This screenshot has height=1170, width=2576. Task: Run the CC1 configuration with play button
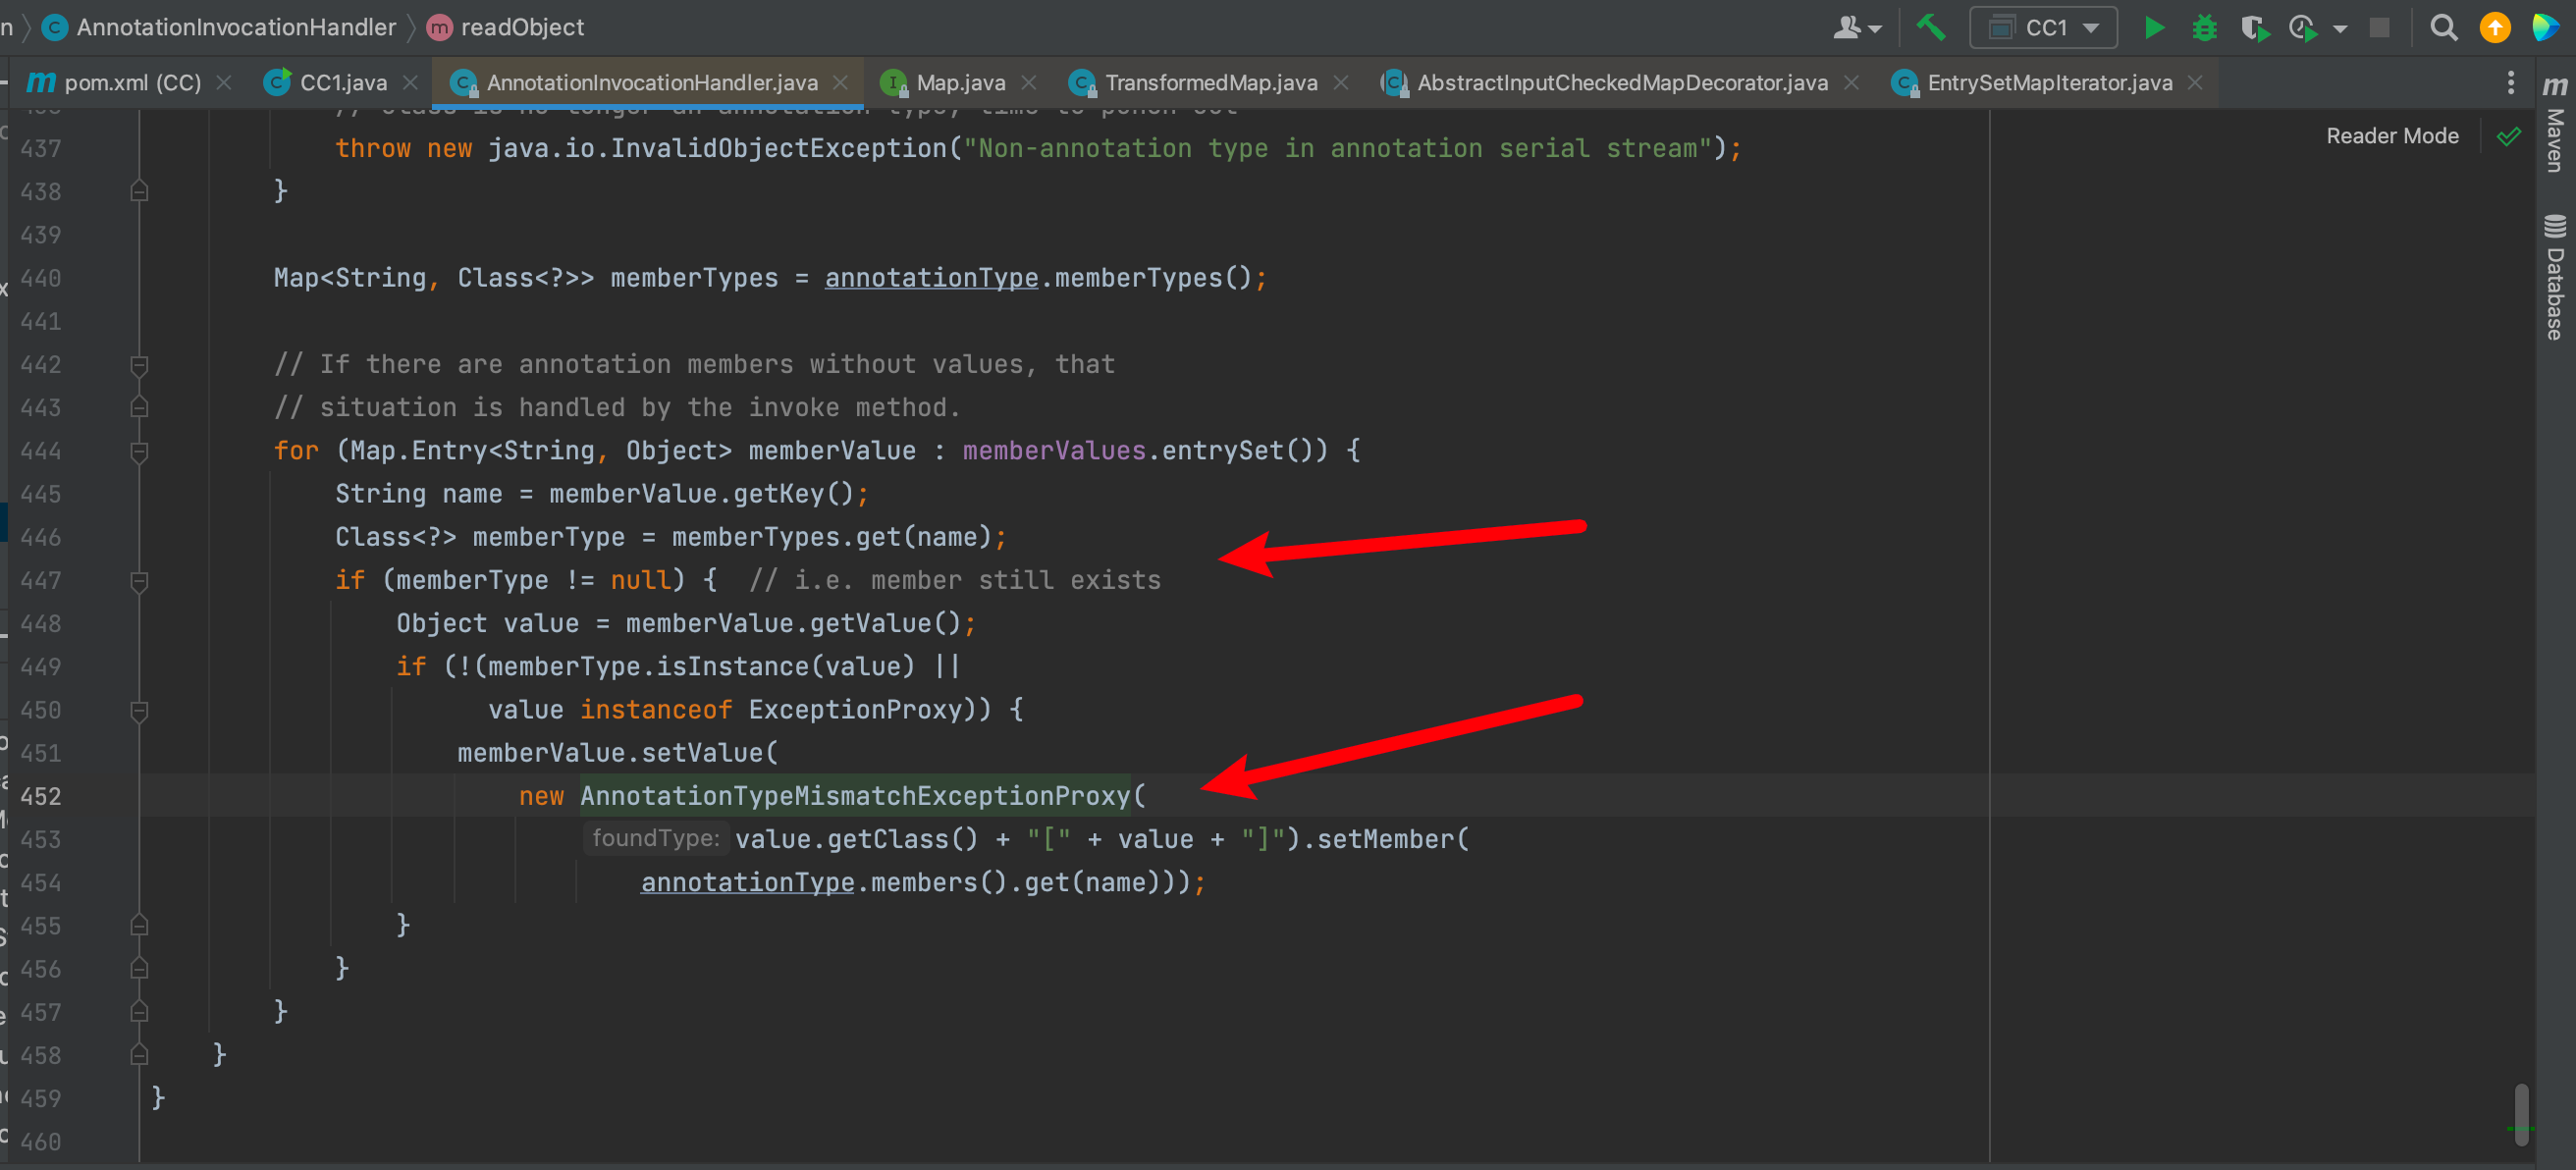tap(2154, 27)
